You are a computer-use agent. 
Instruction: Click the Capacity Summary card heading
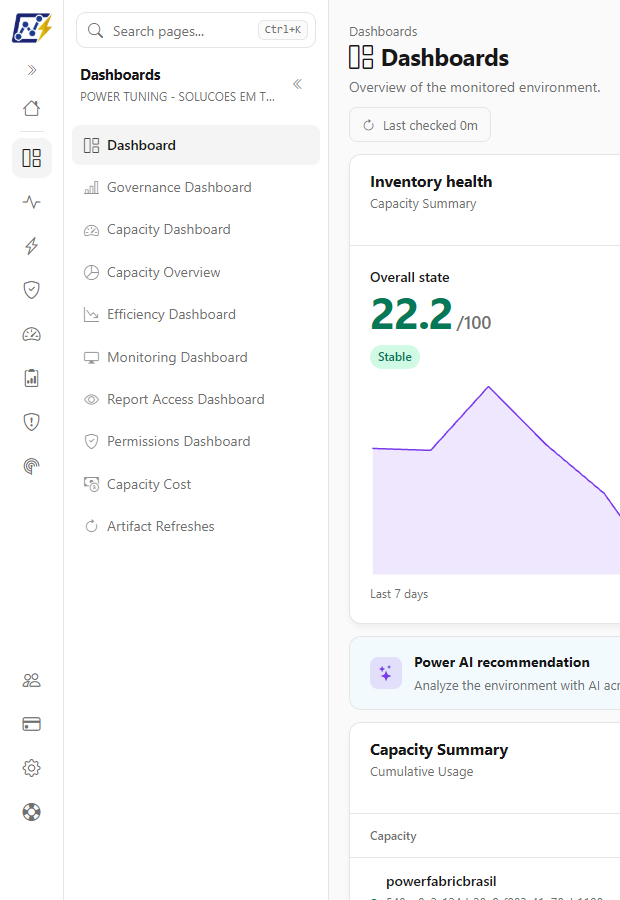pos(439,750)
